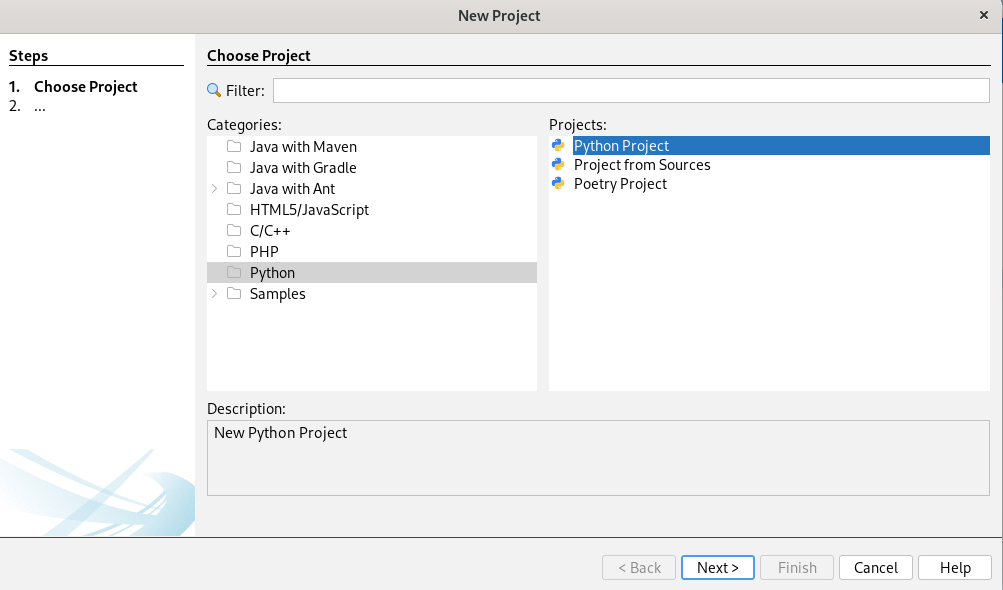Select the Java with Gradle category

point(302,168)
